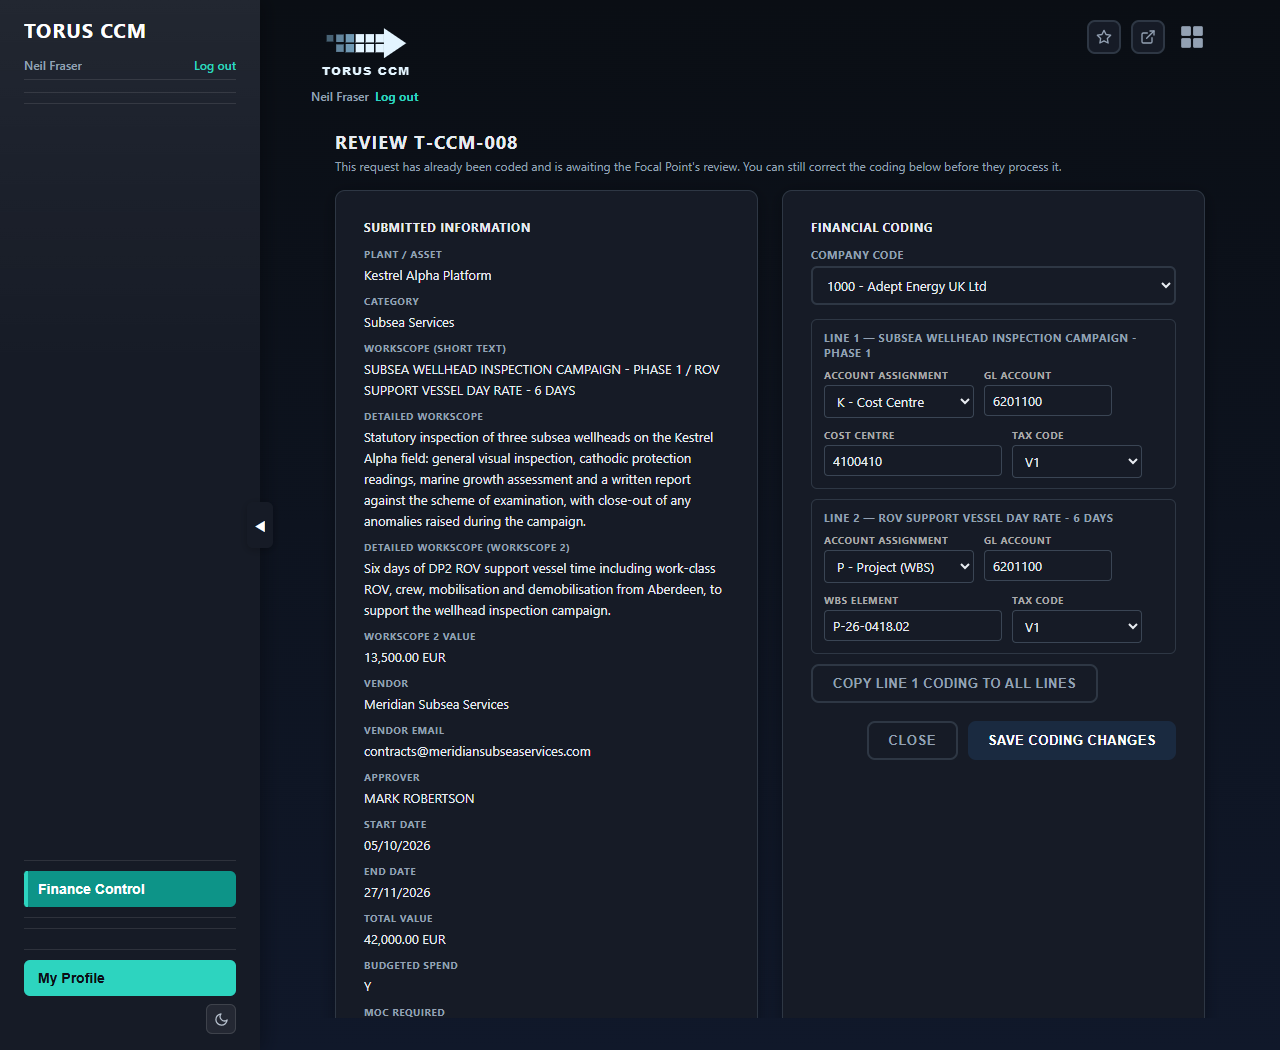Click end date 27/11/2026
This screenshot has width=1280, height=1050.
(397, 892)
